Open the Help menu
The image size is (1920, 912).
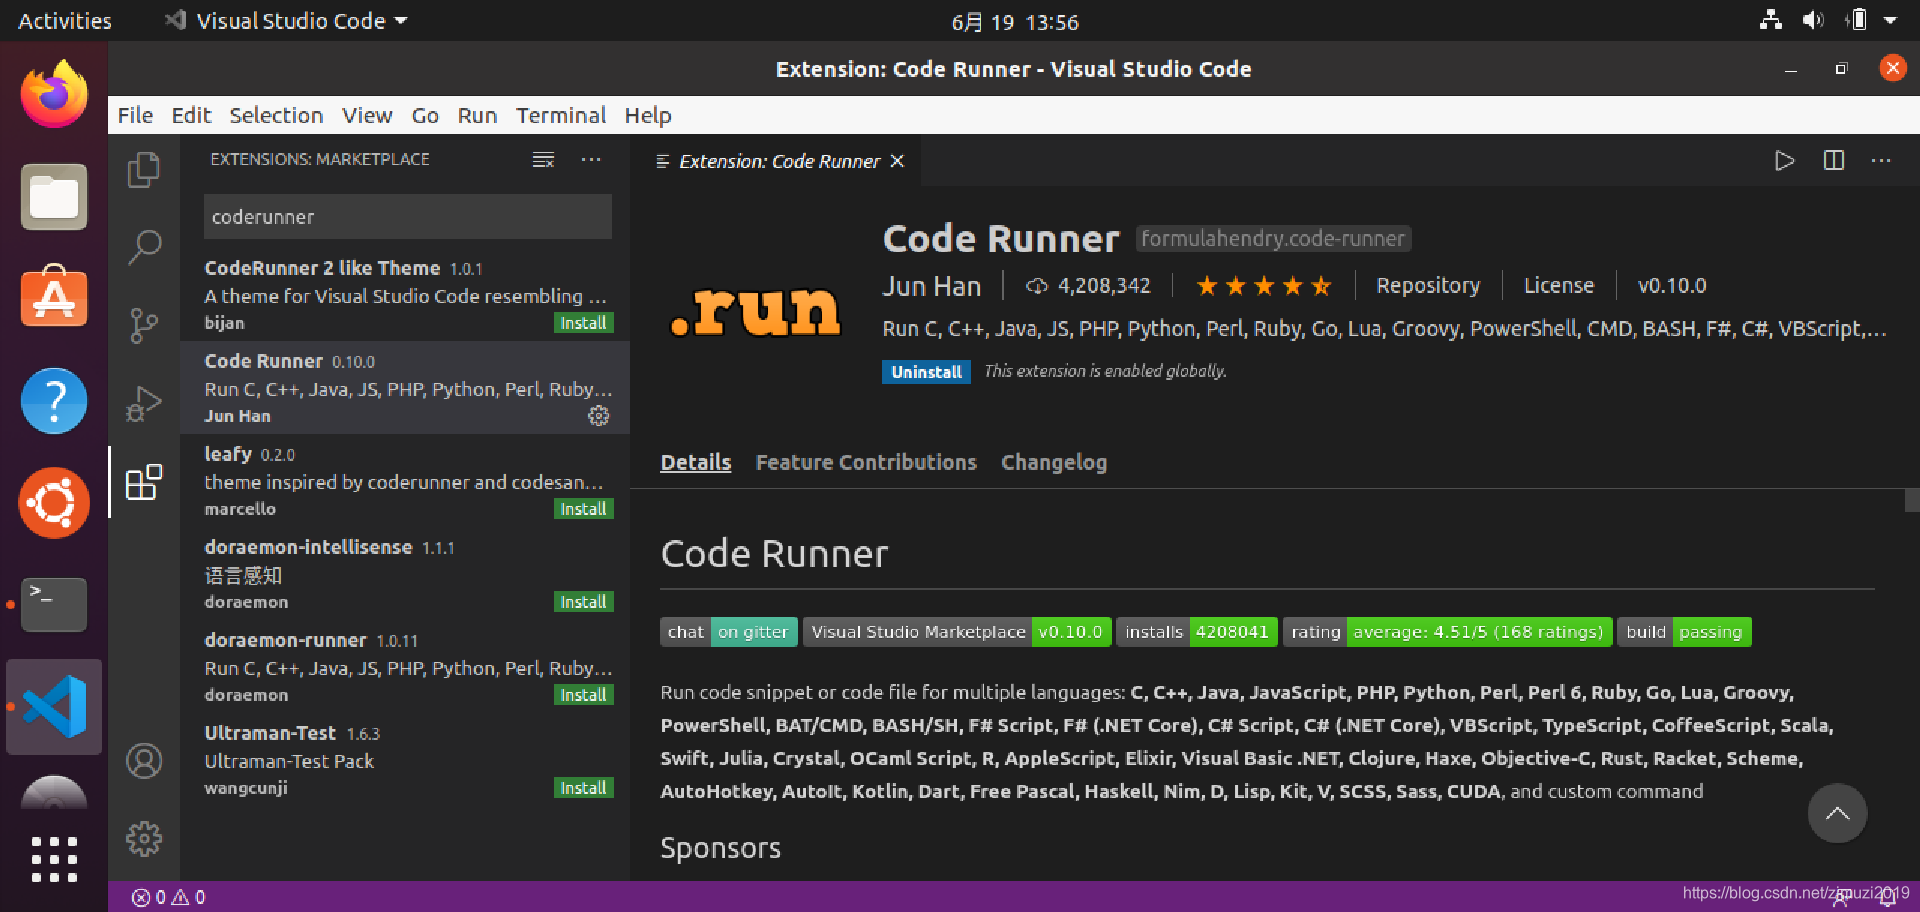[x=648, y=115]
